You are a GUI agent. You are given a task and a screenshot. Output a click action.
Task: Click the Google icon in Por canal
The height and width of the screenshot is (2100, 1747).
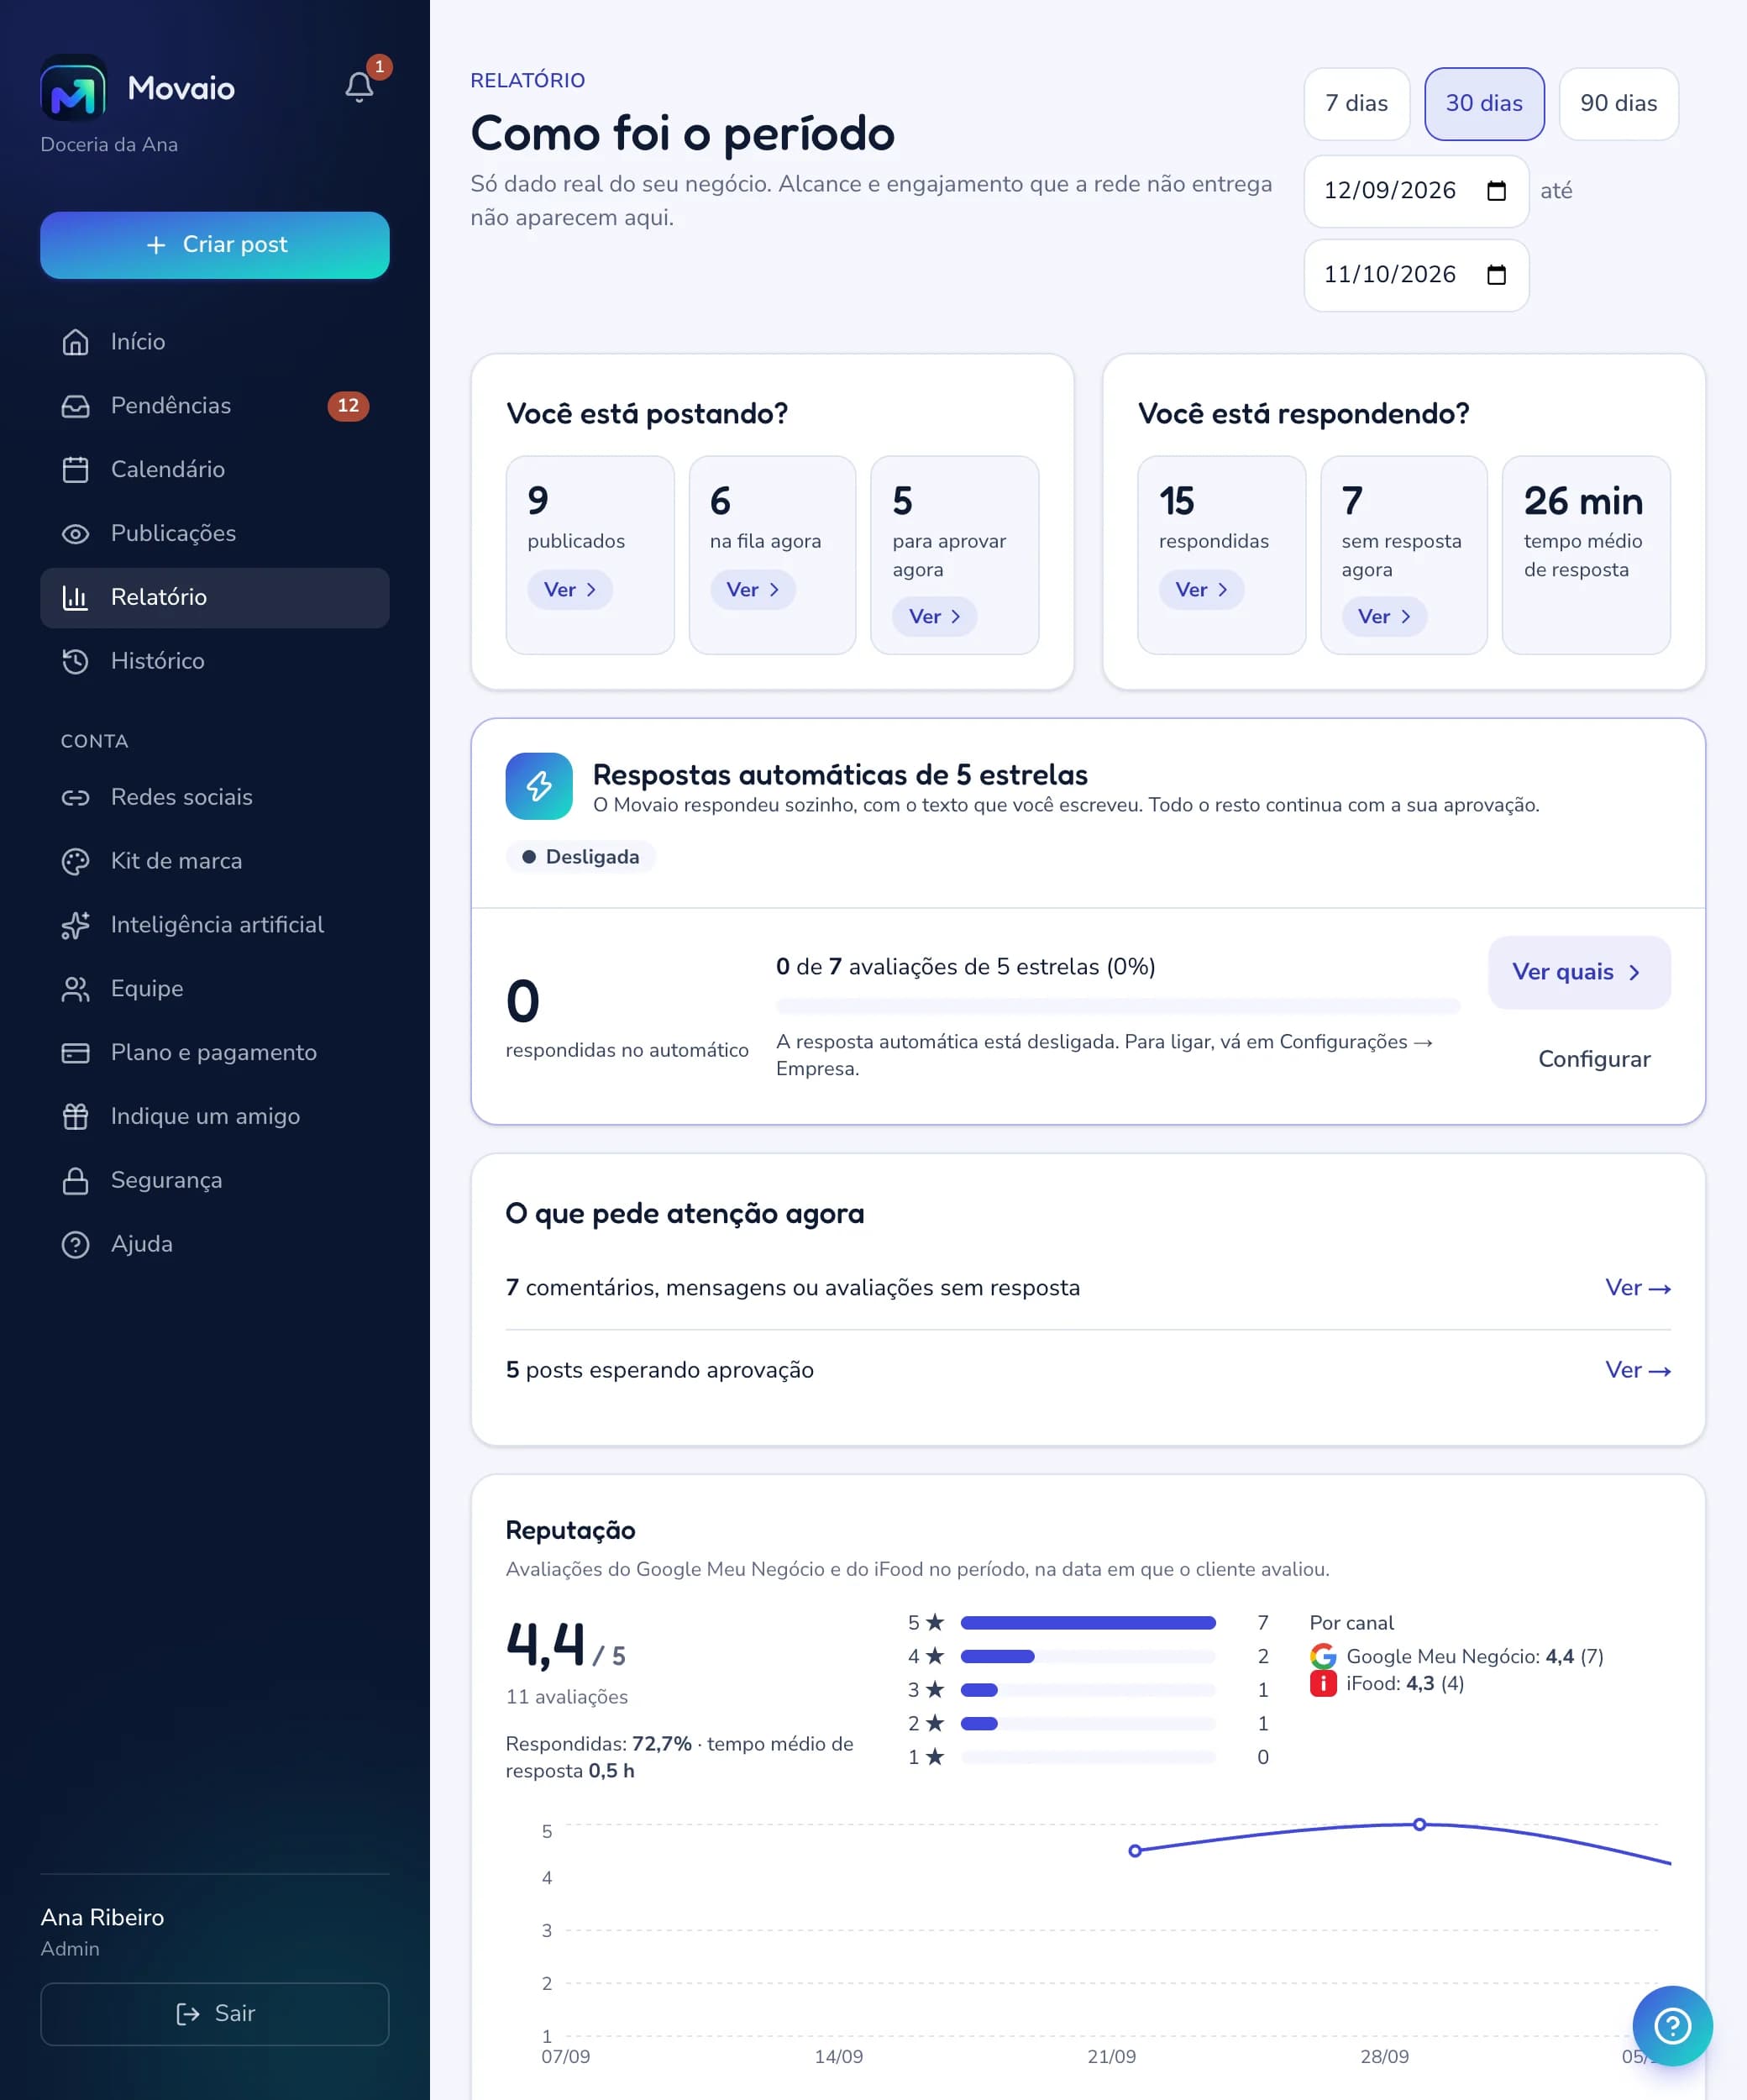pos(1323,1656)
